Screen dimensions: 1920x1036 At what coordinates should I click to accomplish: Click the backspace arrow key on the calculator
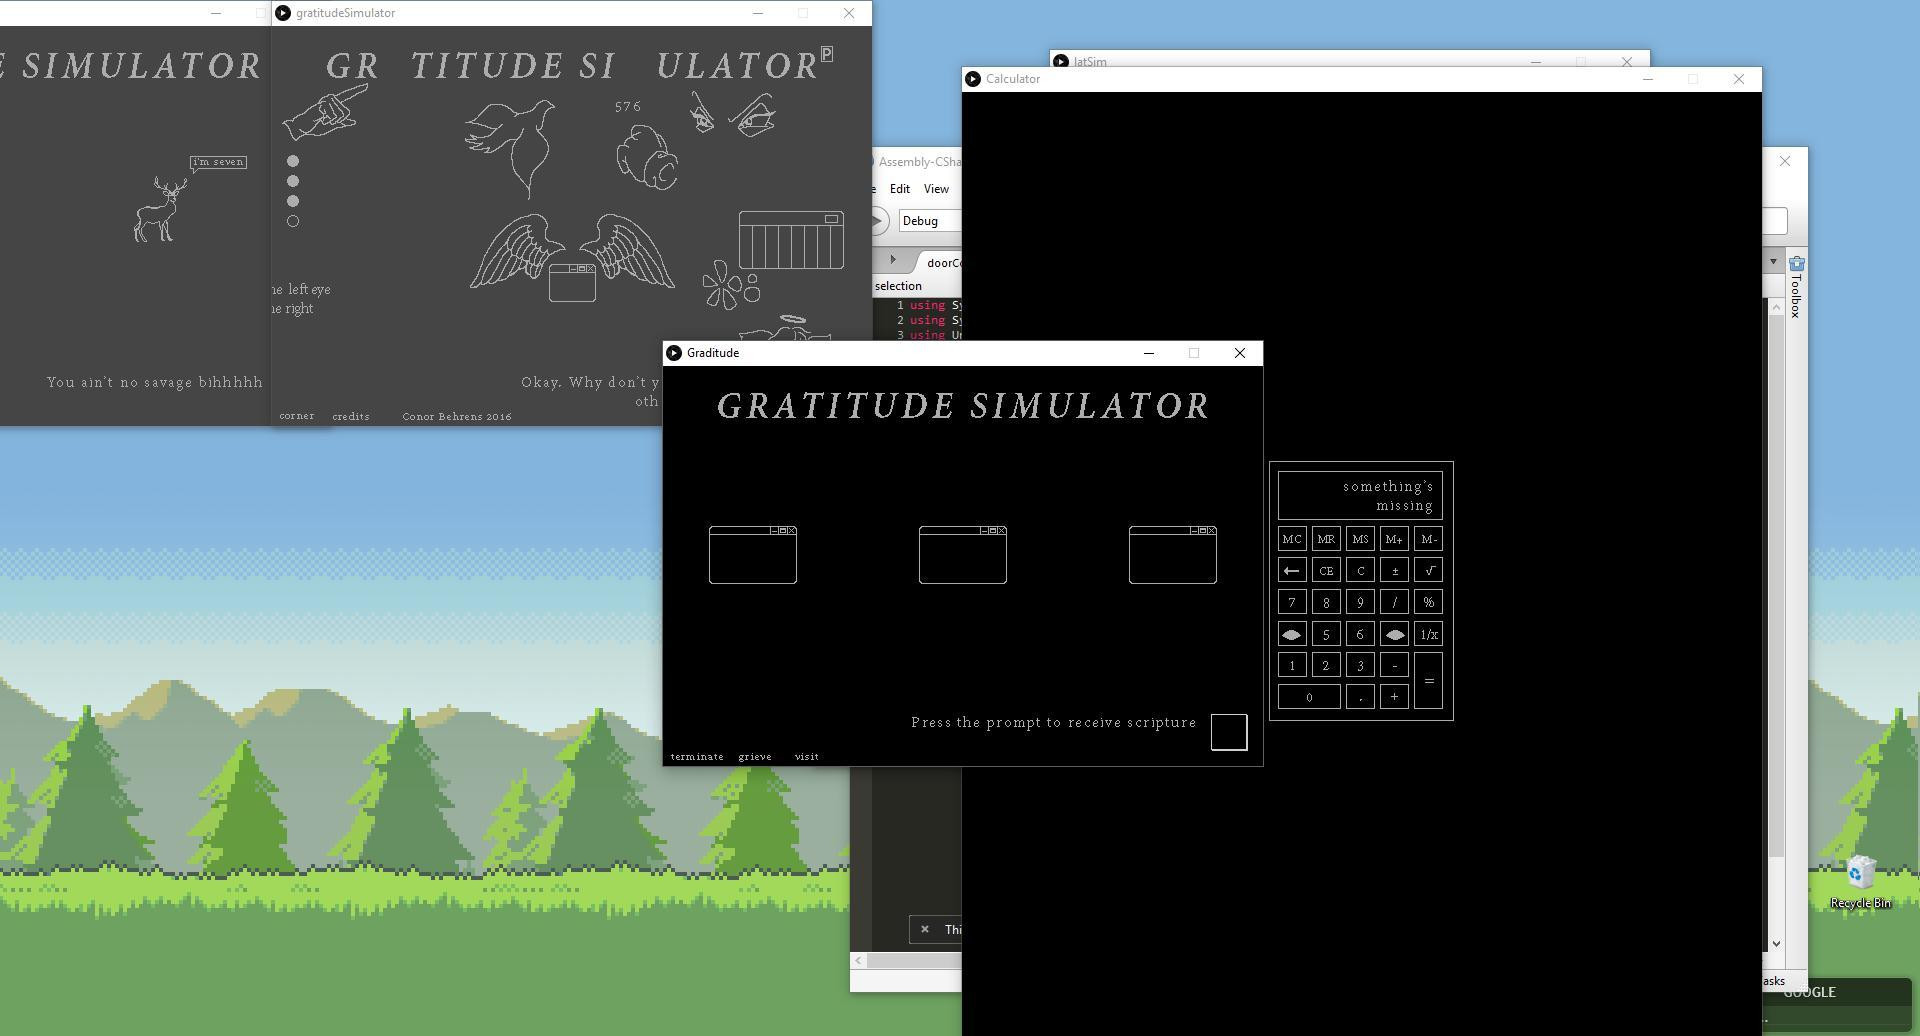point(1292,571)
